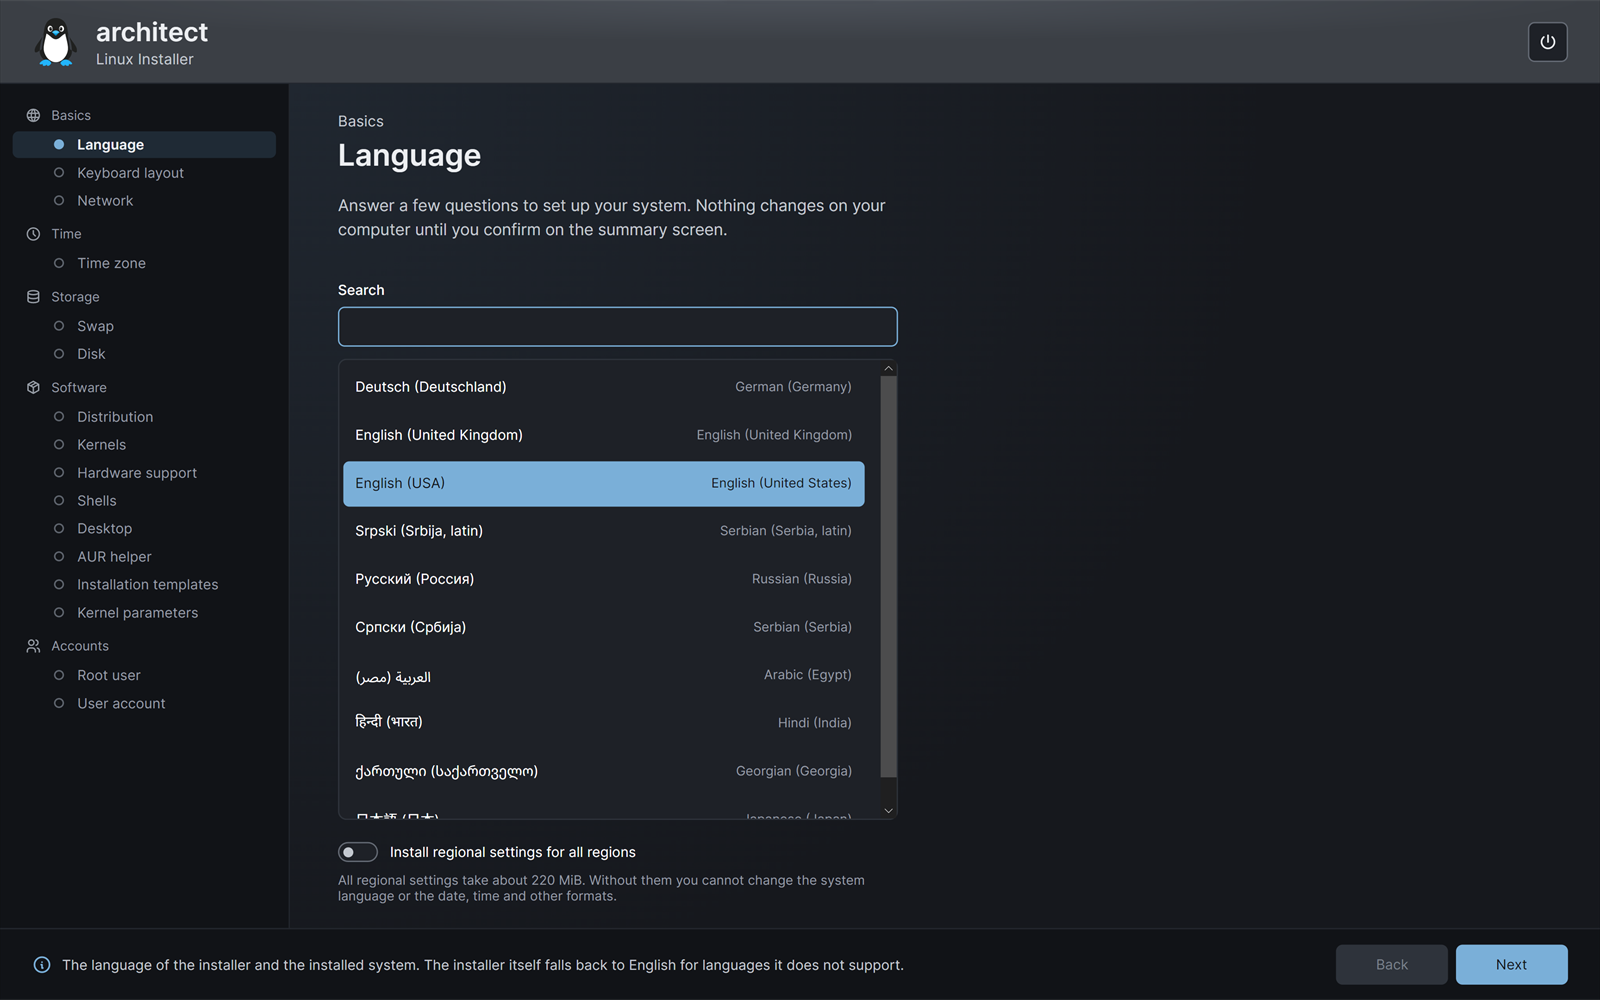Click the Time clock icon
Image resolution: width=1600 pixels, height=1000 pixels.
point(33,234)
